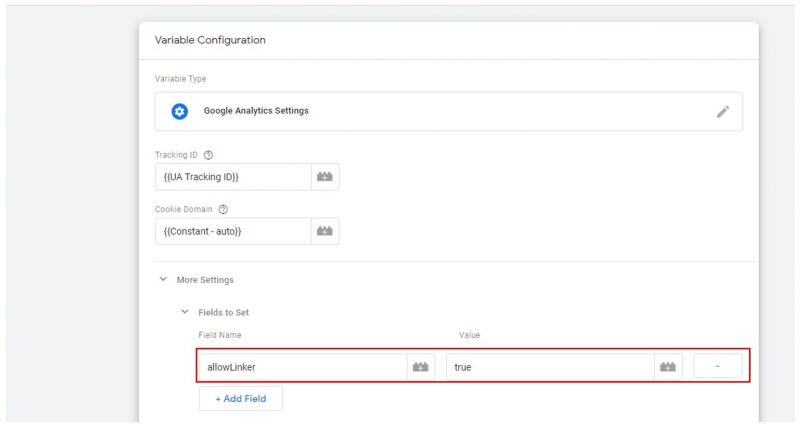Open the Tracking ID help icon

208,155
